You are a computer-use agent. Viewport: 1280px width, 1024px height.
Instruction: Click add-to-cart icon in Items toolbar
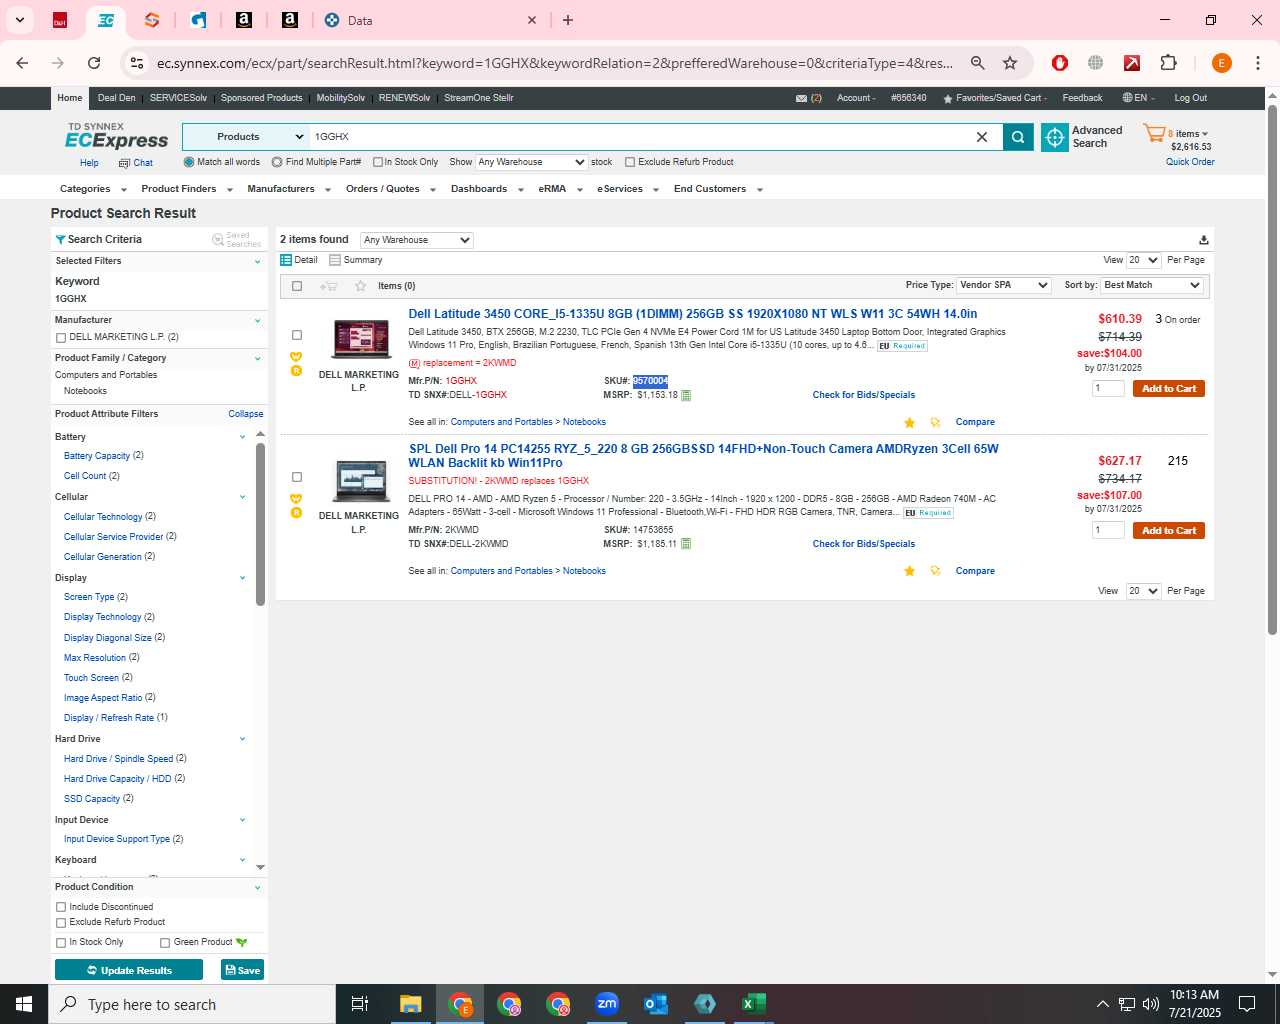tap(328, 286)
